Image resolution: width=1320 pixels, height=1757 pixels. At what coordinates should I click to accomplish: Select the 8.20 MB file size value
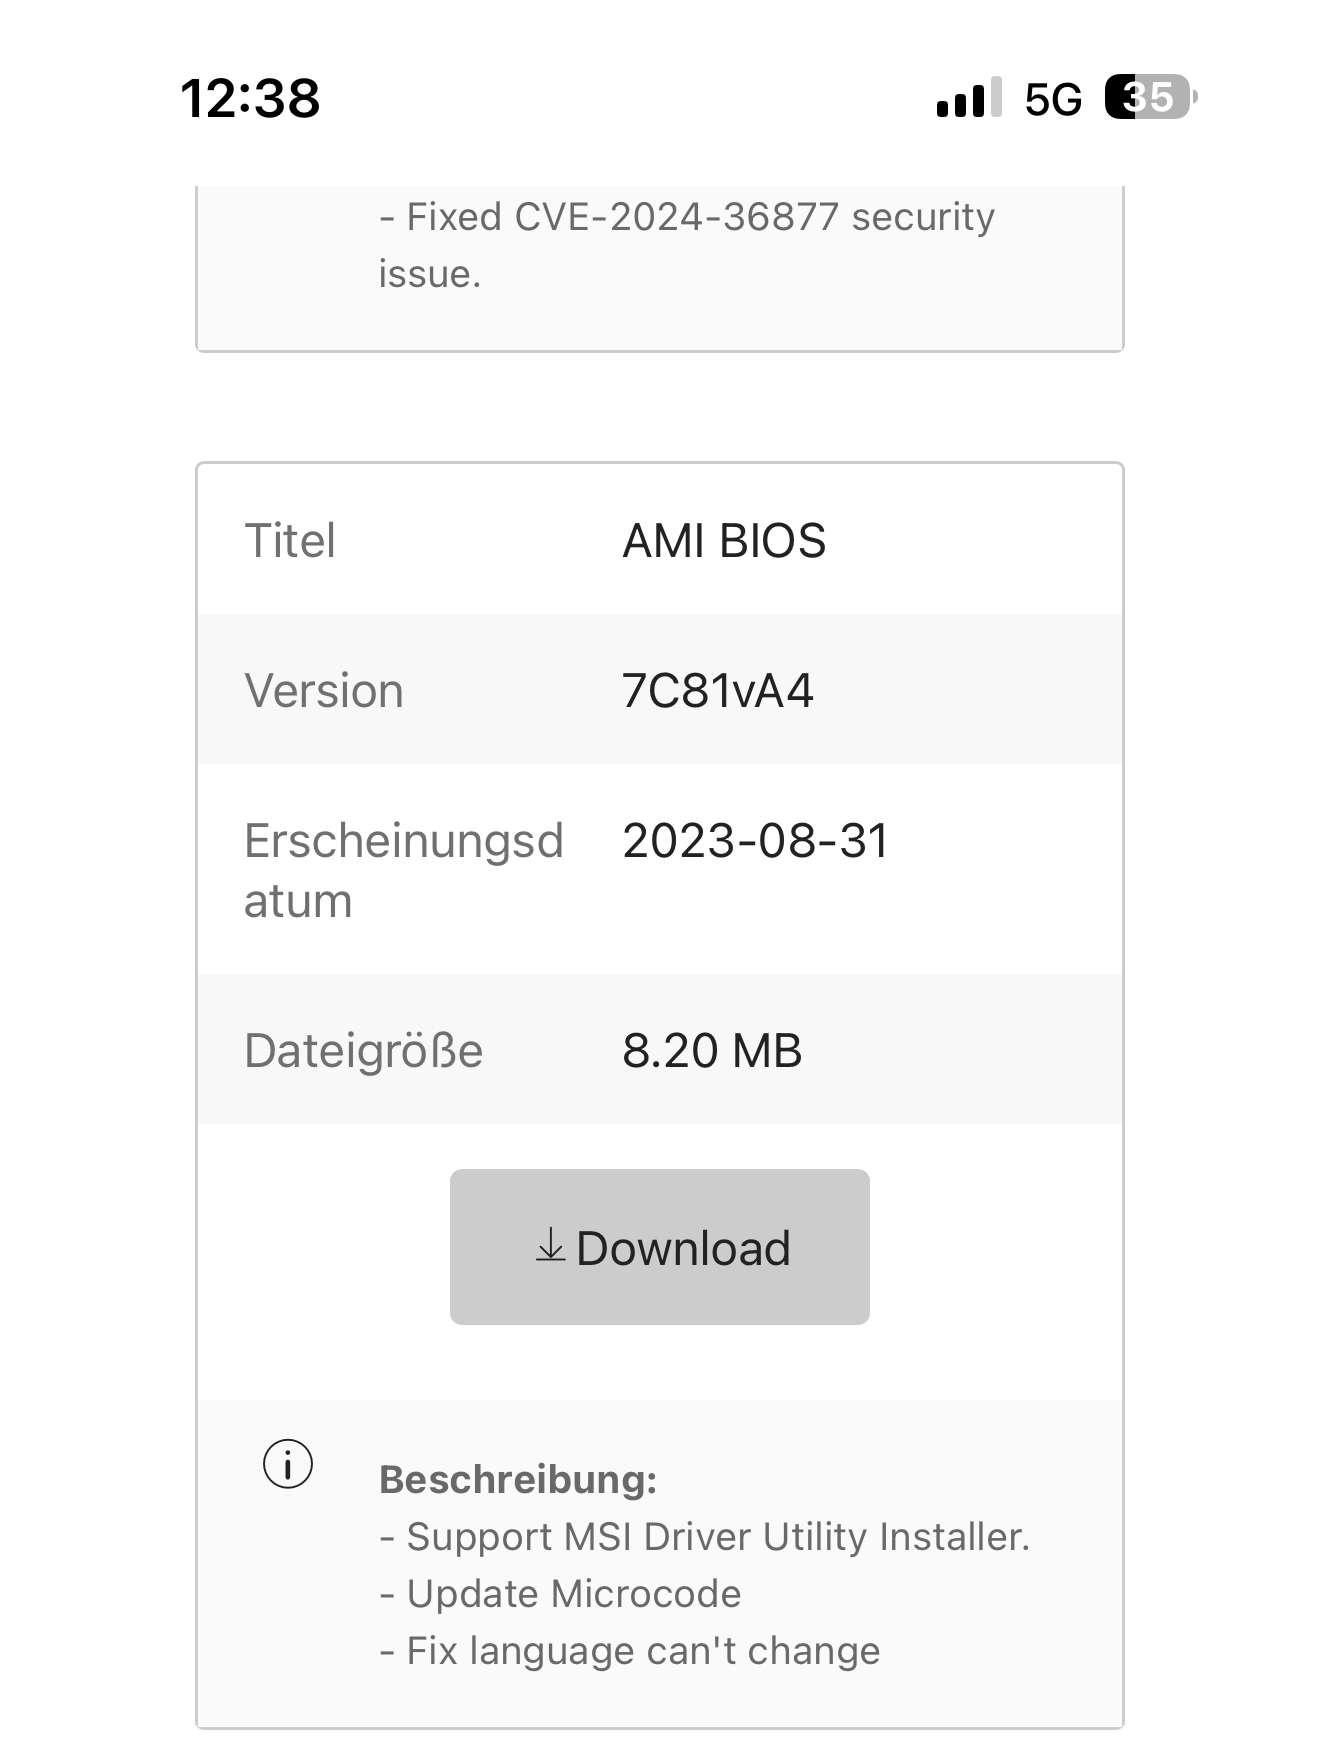[x=712, y=1051]
